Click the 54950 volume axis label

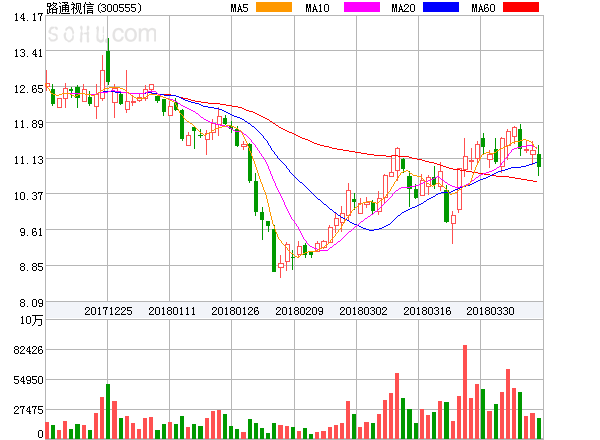[28, 380]
